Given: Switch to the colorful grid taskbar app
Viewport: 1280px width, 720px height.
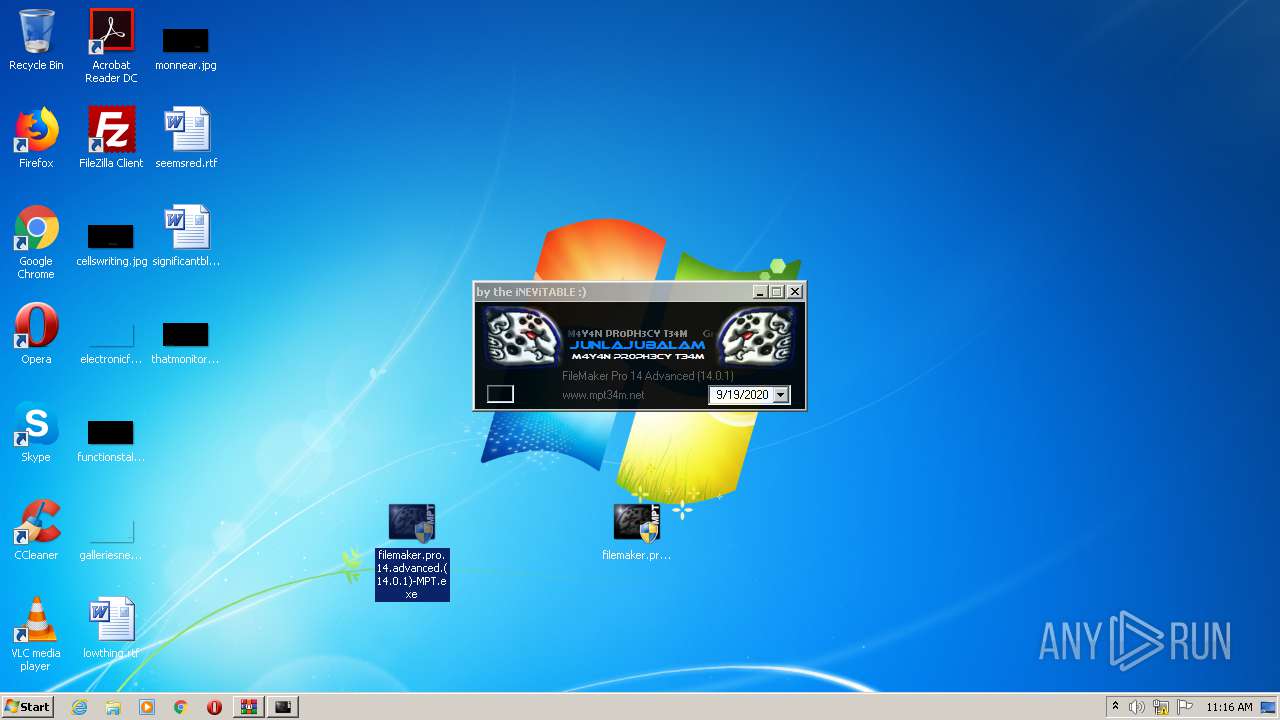Looking at the screenshot, I should pyautogui.click(x=248, y=707).
